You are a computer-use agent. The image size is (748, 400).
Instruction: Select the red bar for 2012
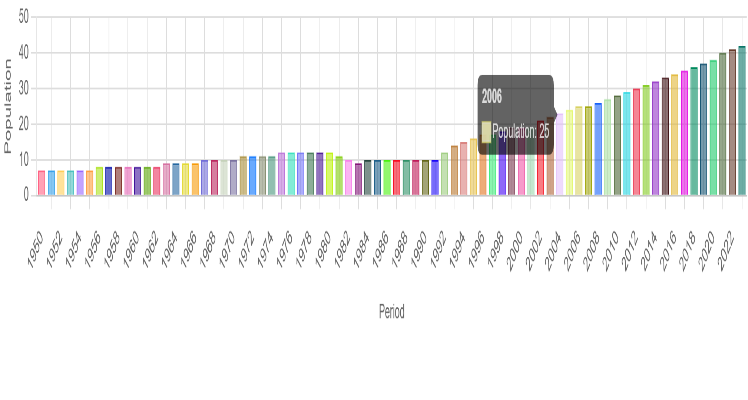tap(636, 142)
